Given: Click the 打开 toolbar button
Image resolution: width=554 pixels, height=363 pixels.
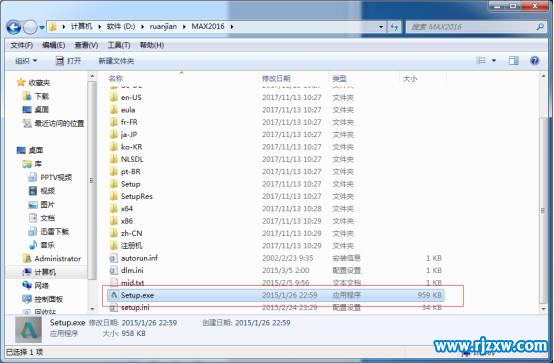Looking at the screenshot, I should 69,61.
